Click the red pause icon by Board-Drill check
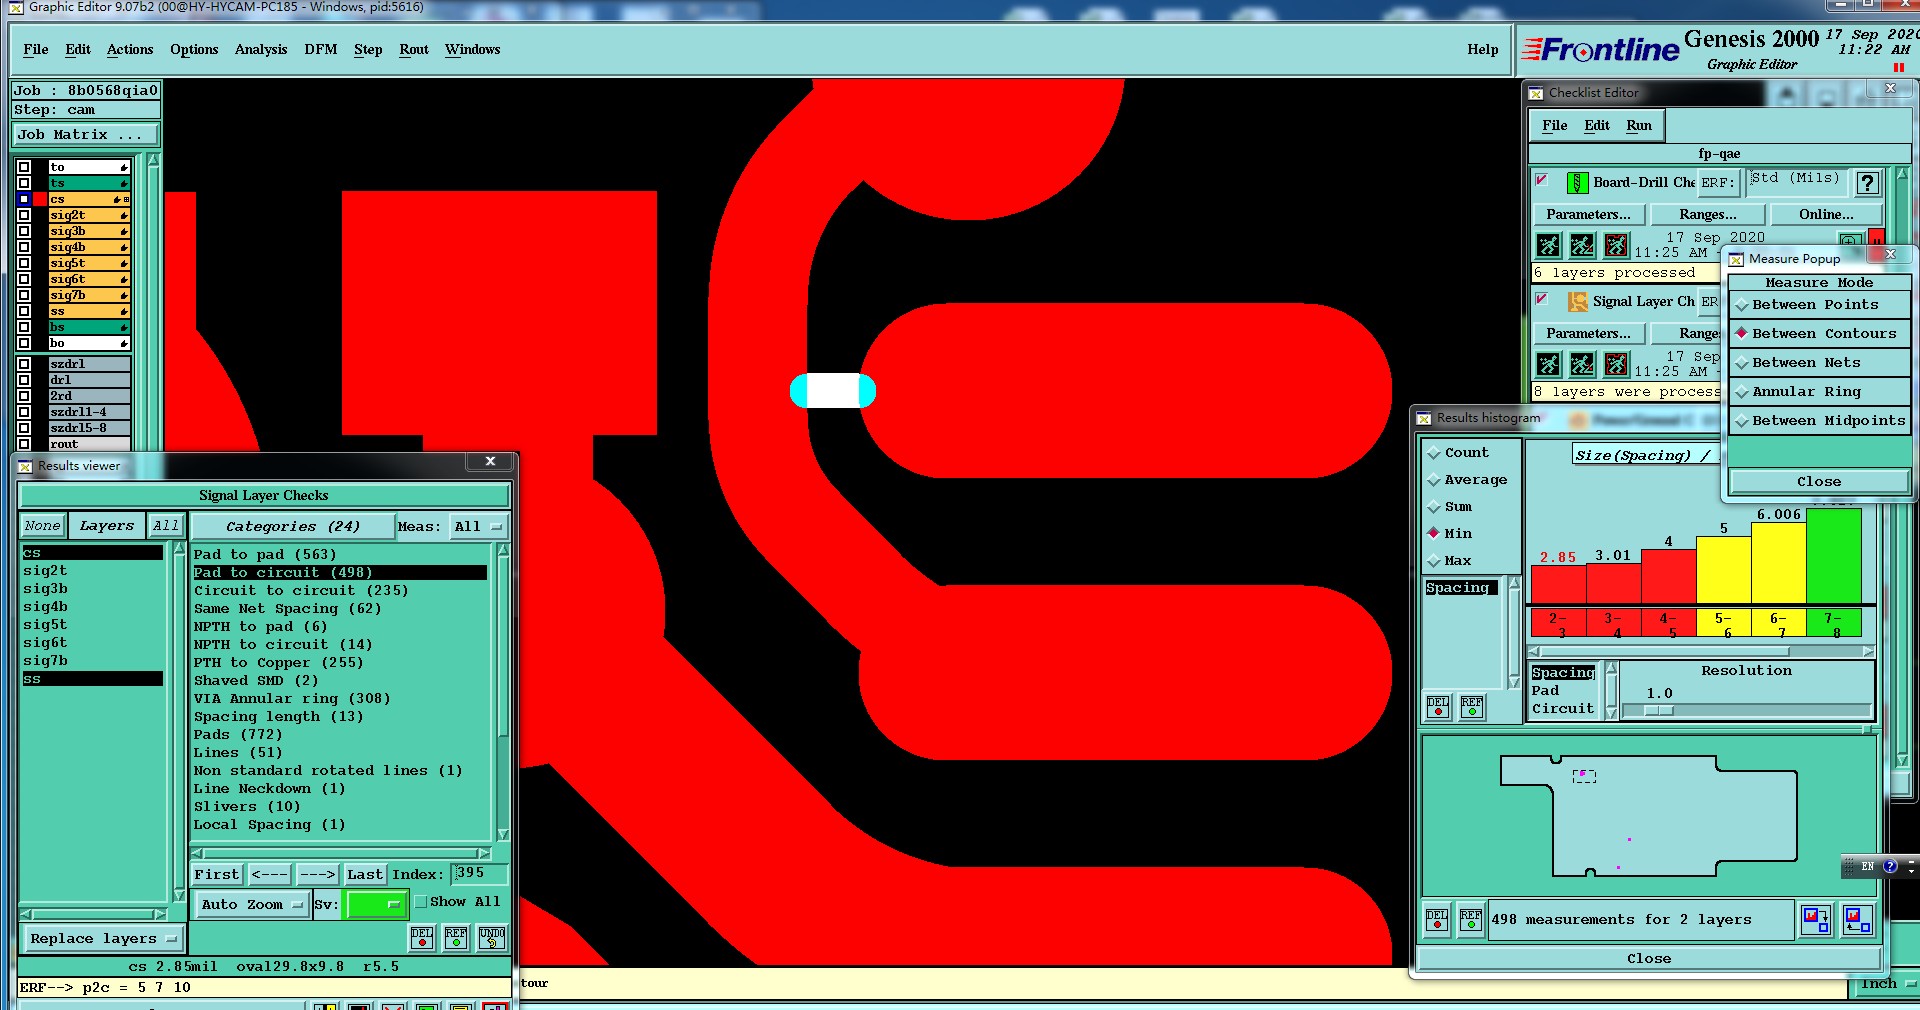 tap(1877, 240)
